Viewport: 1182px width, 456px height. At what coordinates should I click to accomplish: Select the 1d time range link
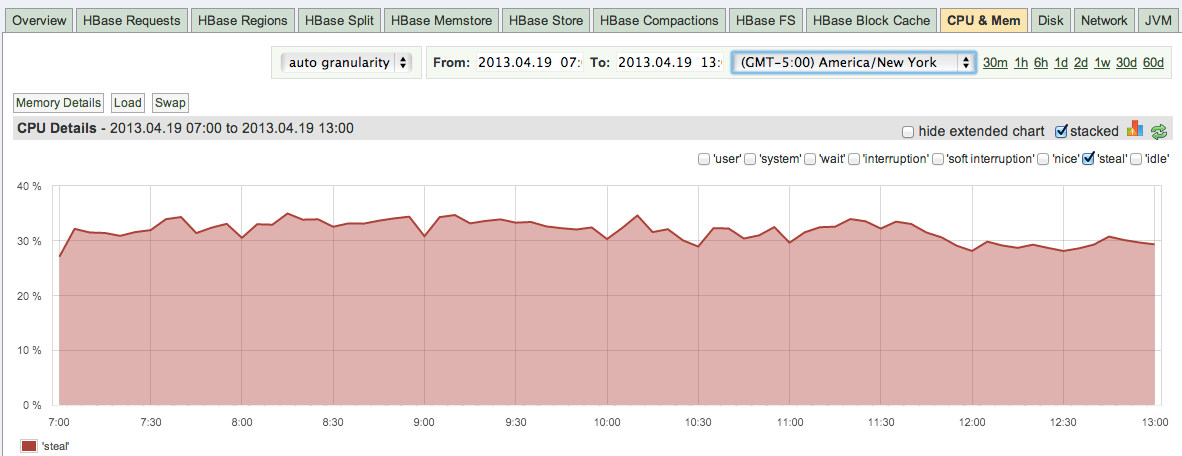[x=1061, y=63]
